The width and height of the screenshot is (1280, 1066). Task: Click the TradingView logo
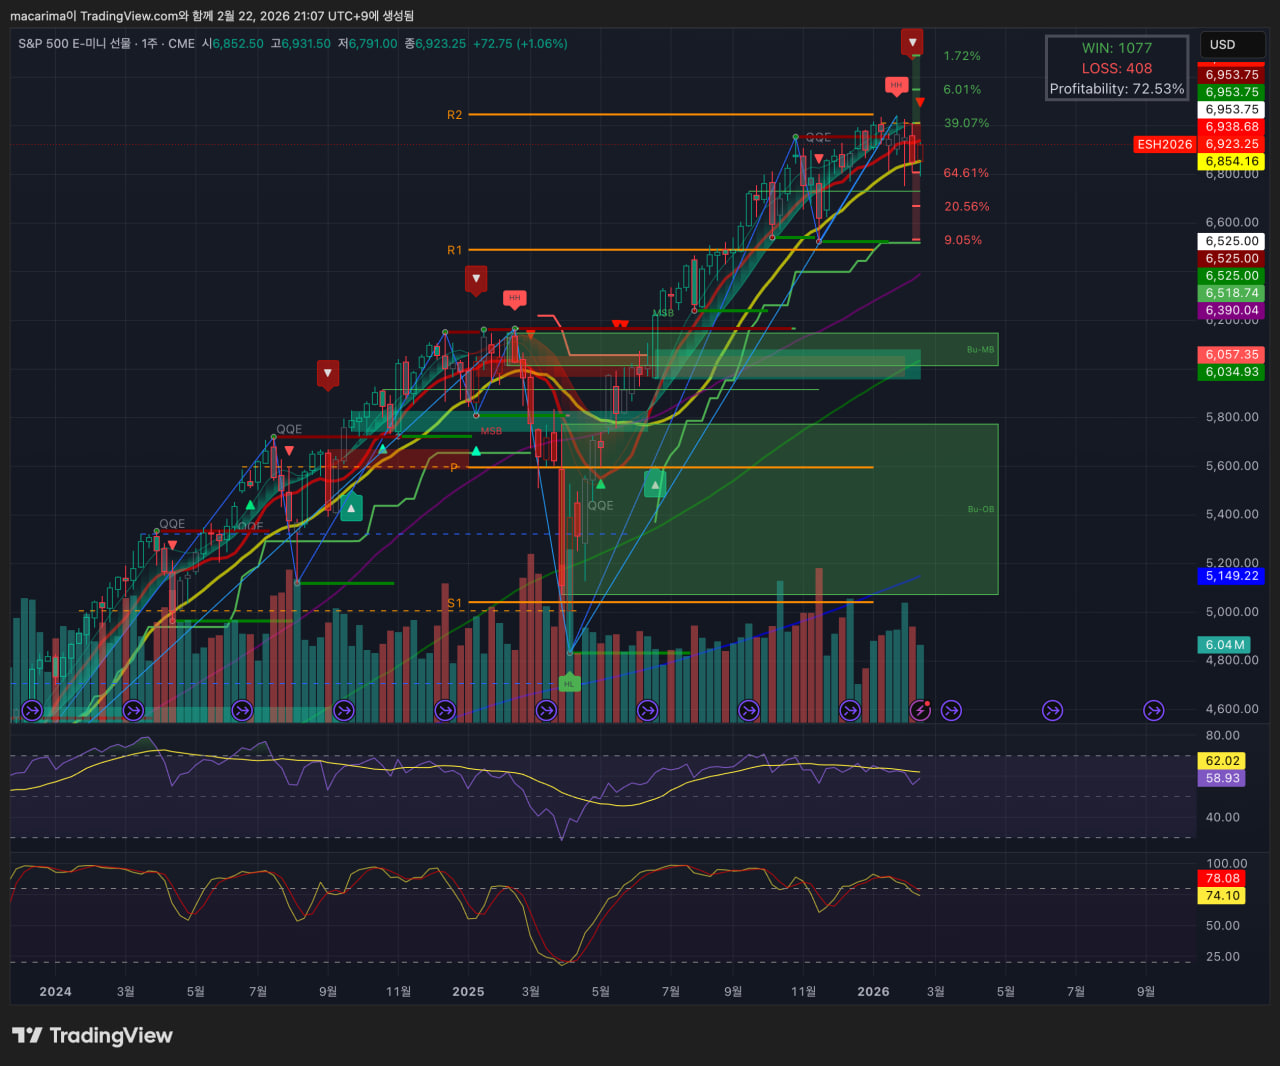(92, 1035)
